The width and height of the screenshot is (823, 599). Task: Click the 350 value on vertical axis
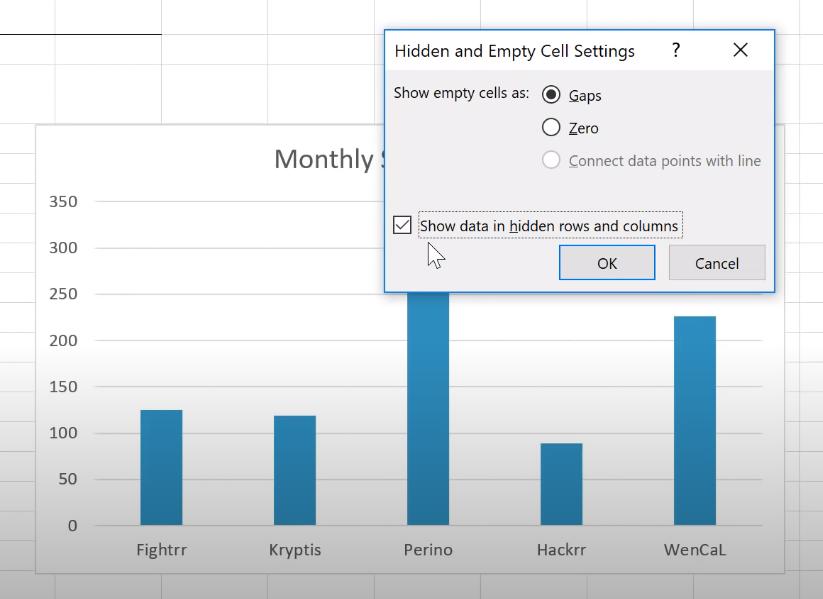(x=63, y=202)
